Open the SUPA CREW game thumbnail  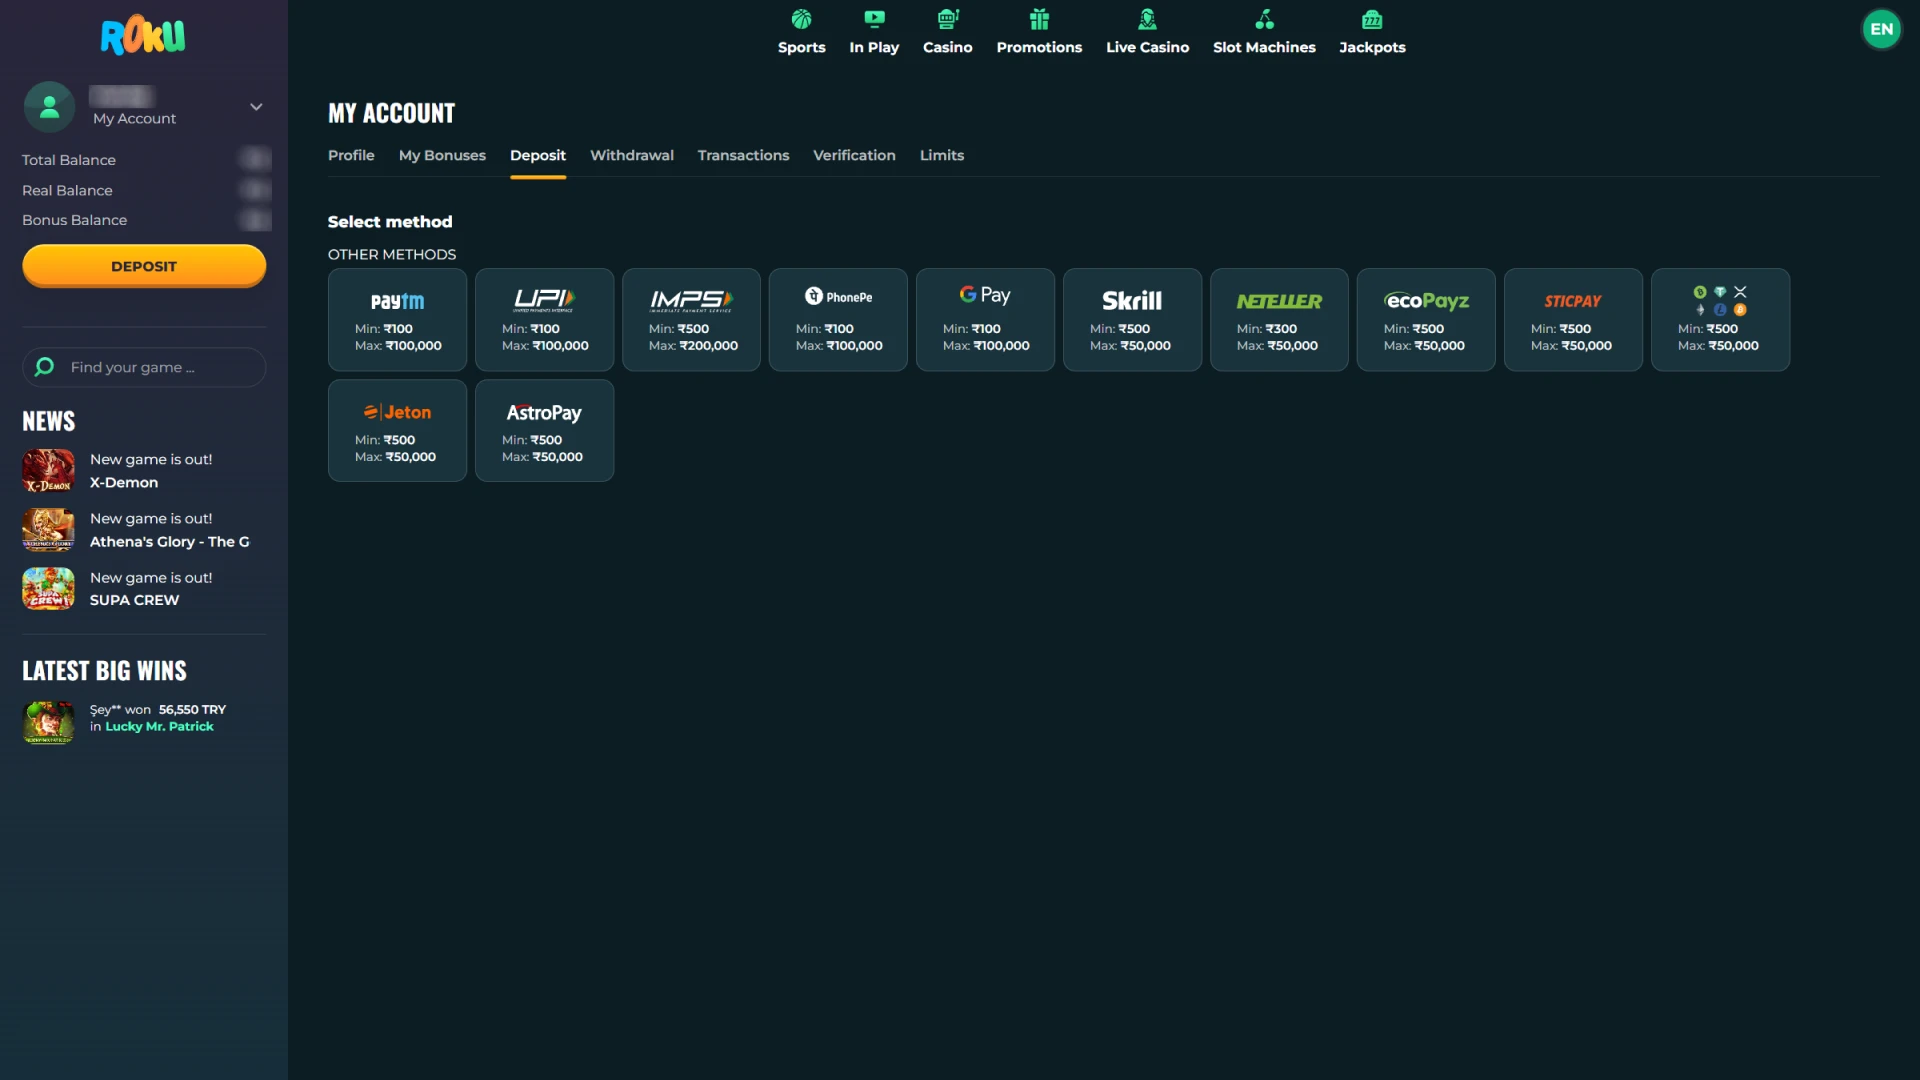click(48, 589)
